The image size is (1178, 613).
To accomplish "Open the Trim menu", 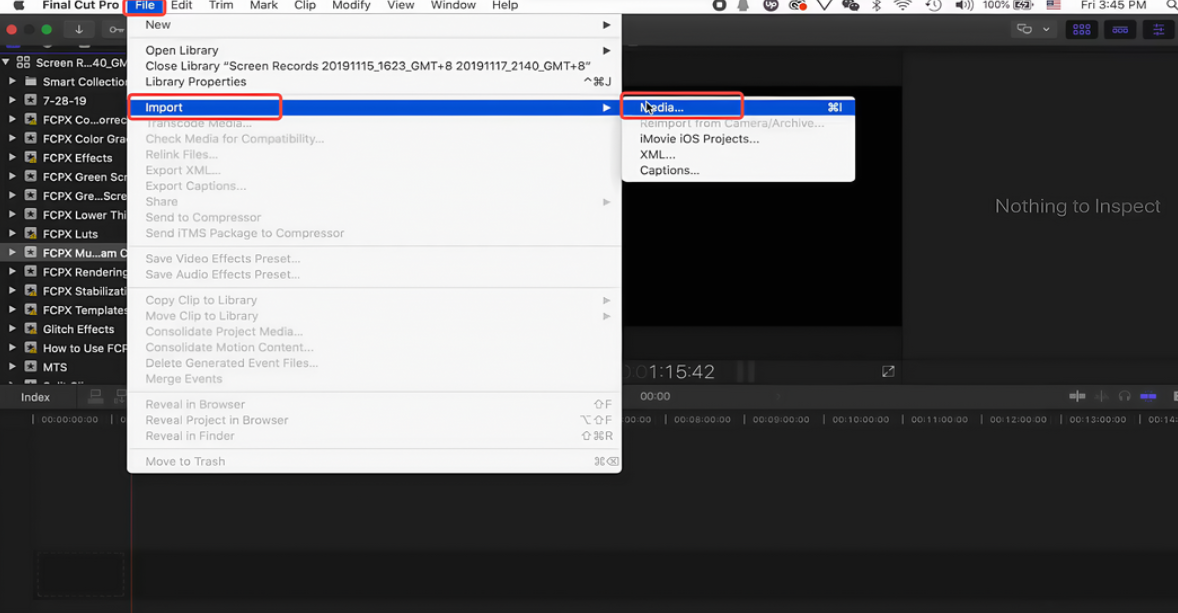I will 221,5.
